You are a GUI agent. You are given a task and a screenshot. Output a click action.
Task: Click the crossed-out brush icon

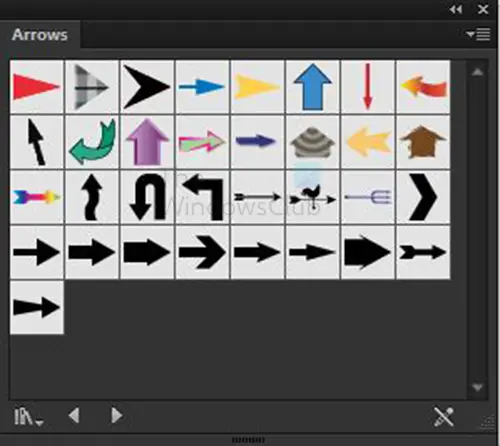[x=444, y=416]
